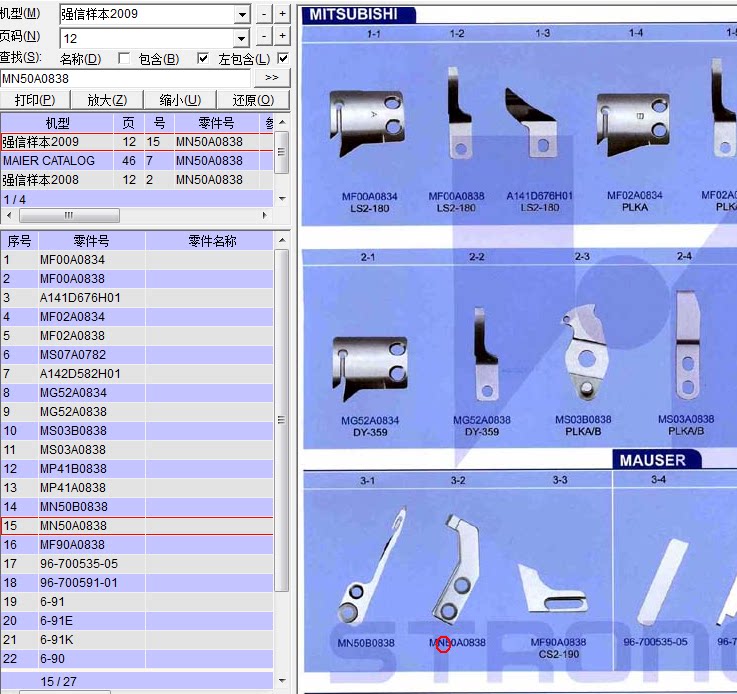
Task: Select part row 12 MP41B0838
Action: coord(137,469)
